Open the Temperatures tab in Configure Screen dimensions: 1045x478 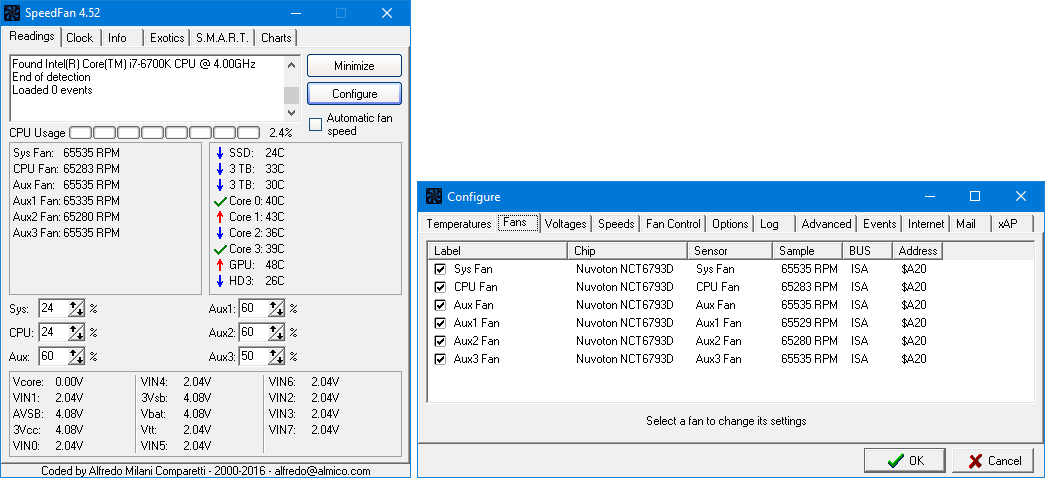click(459, 224)
